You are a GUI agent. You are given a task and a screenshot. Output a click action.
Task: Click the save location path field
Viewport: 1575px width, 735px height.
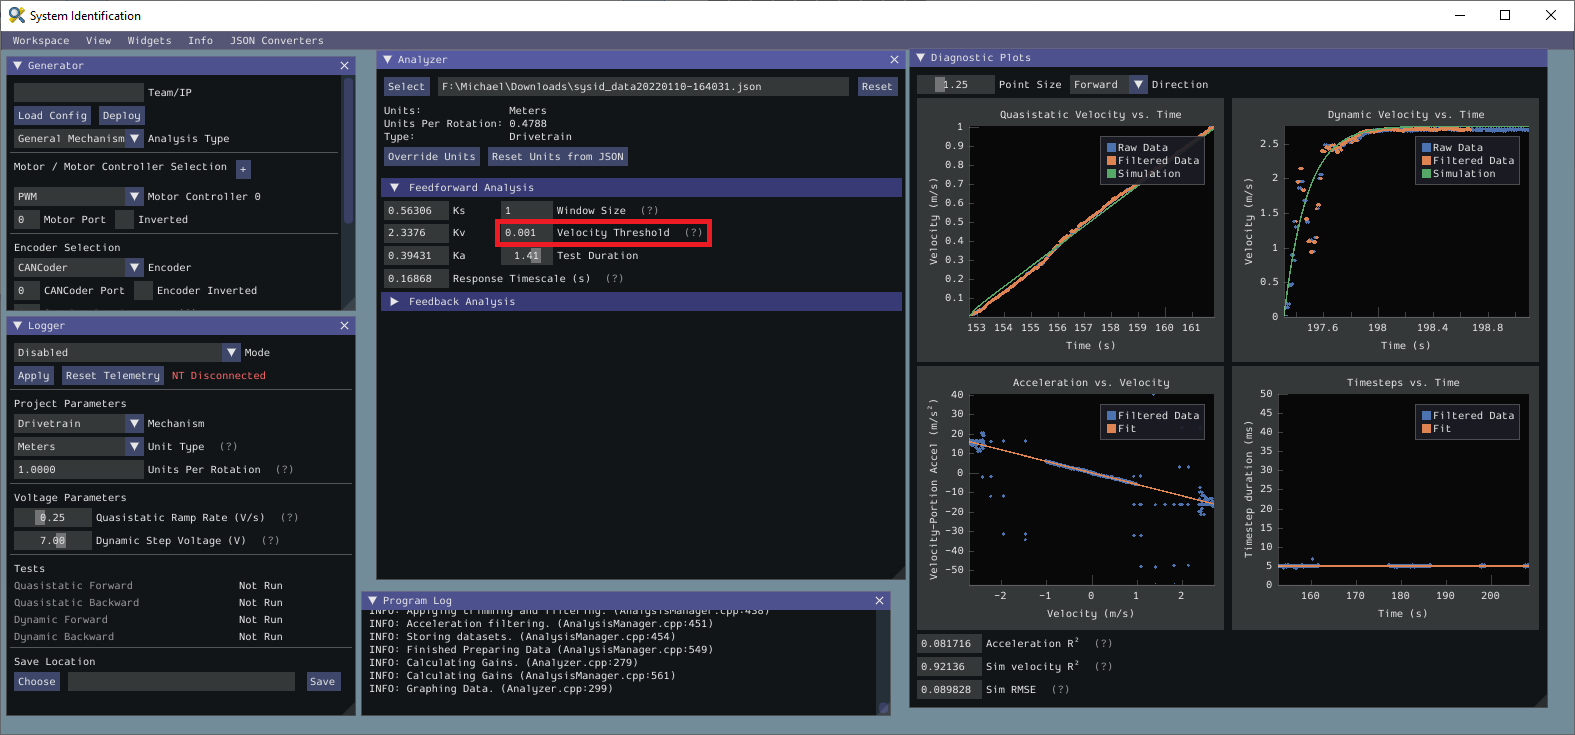(x=181, y=682)
